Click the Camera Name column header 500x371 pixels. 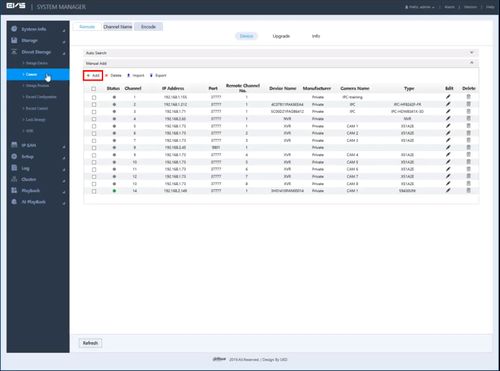355,88
